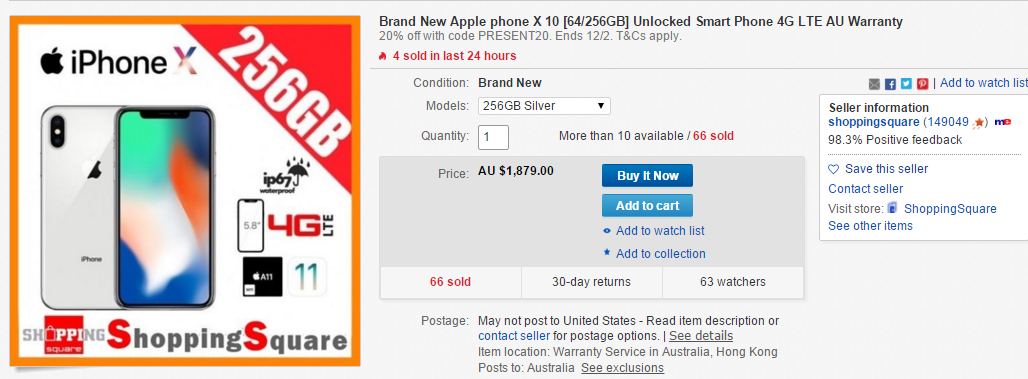Open the Models dropdown showing 256GB Silver
The image size is (1028, 379).
coord(544,106)
